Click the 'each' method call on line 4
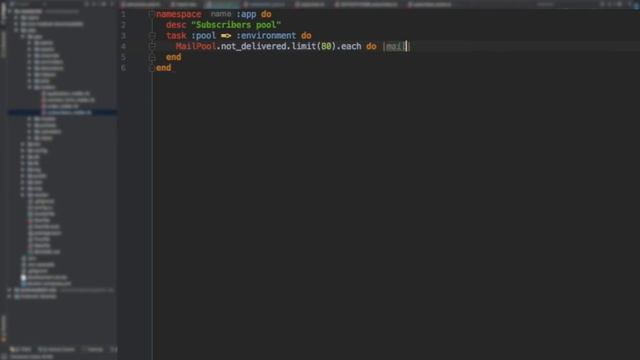The width and height of the screenshot is (640, 360). point(351,46)
